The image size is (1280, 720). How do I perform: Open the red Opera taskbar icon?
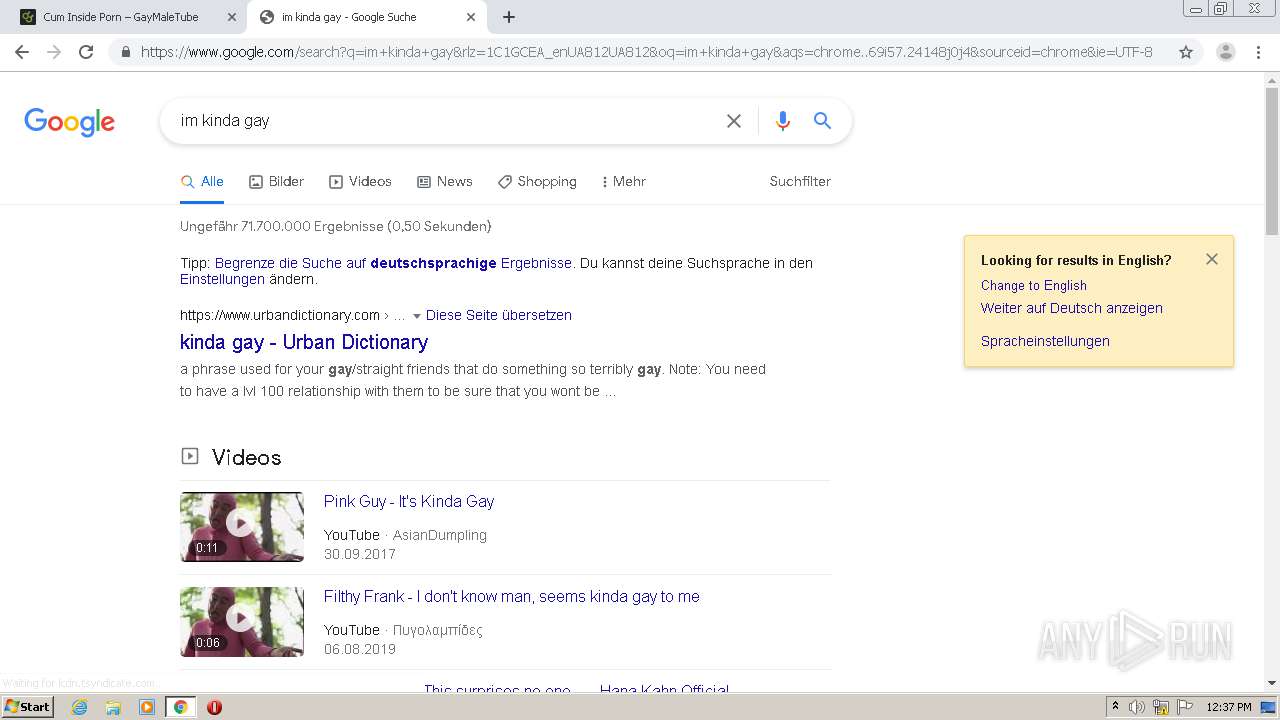(214, 707)
